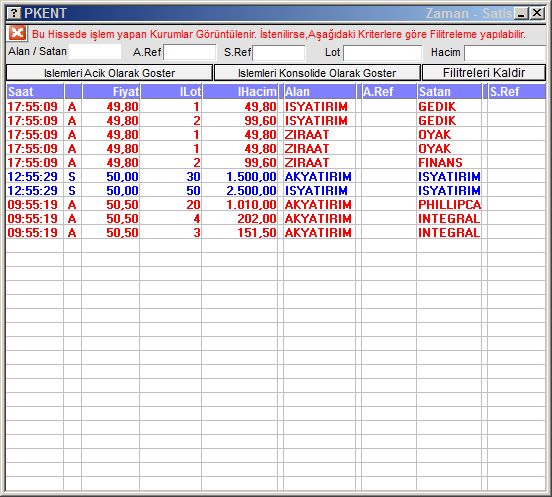The width and height of the screenshot is (552, 497).
Task: Select the value 2.500,00 in IHacim column
Action: 251,190
